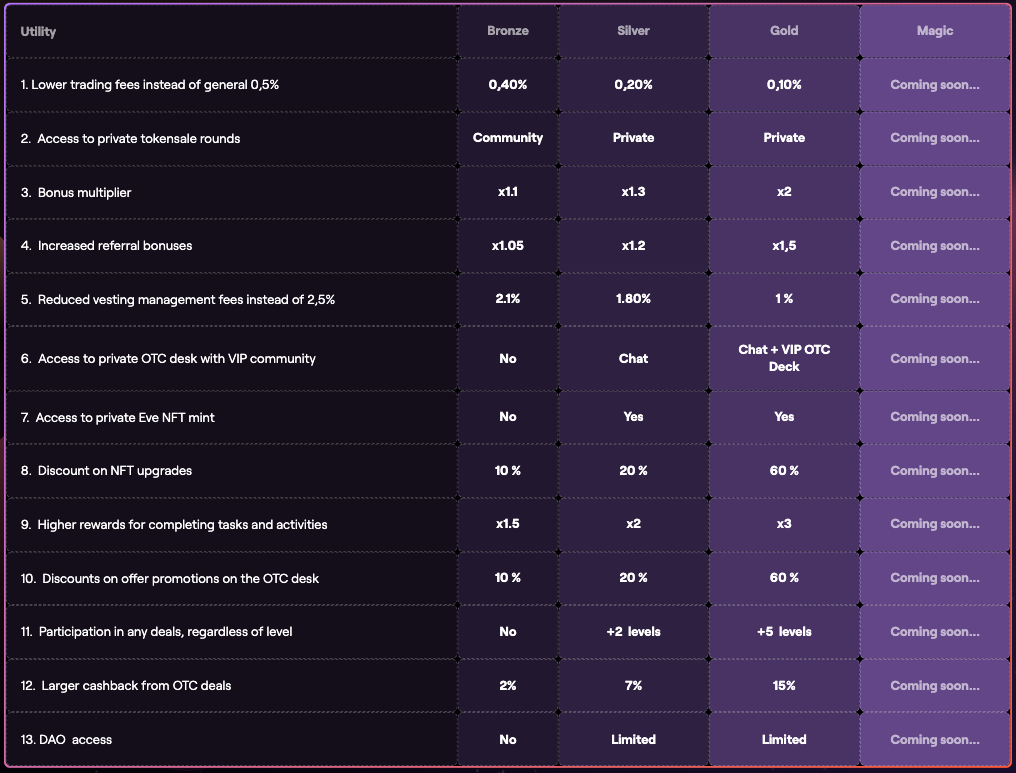Select the Lower trading fees row

(507, 85)
